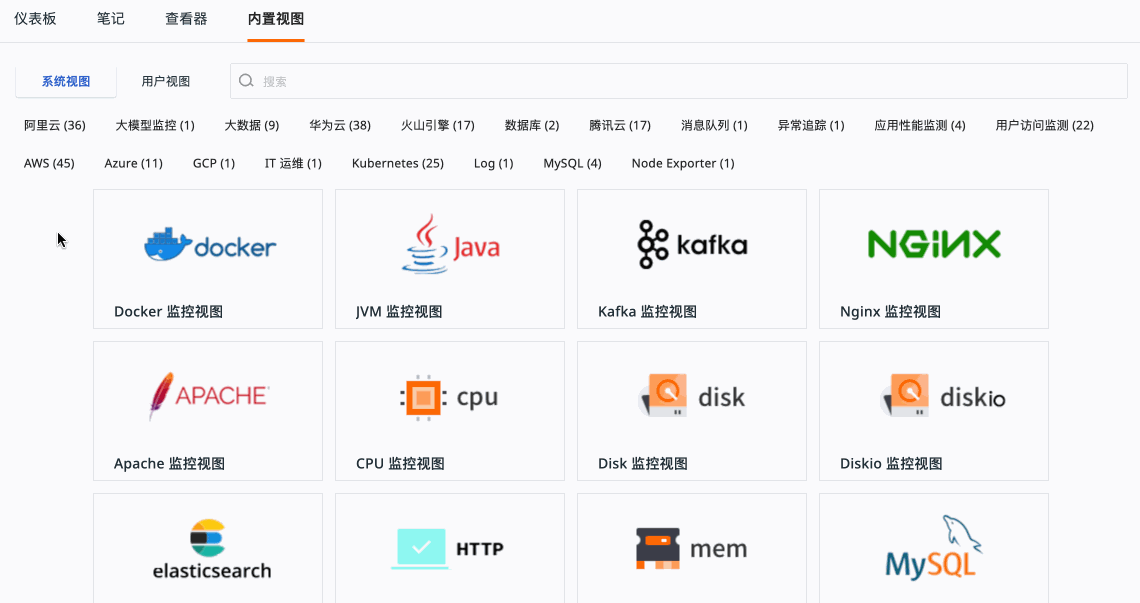Screen dimensions: 1140x603
Task: Filter by 阿里云 (36) tag
Action: (x=55, y=126)
